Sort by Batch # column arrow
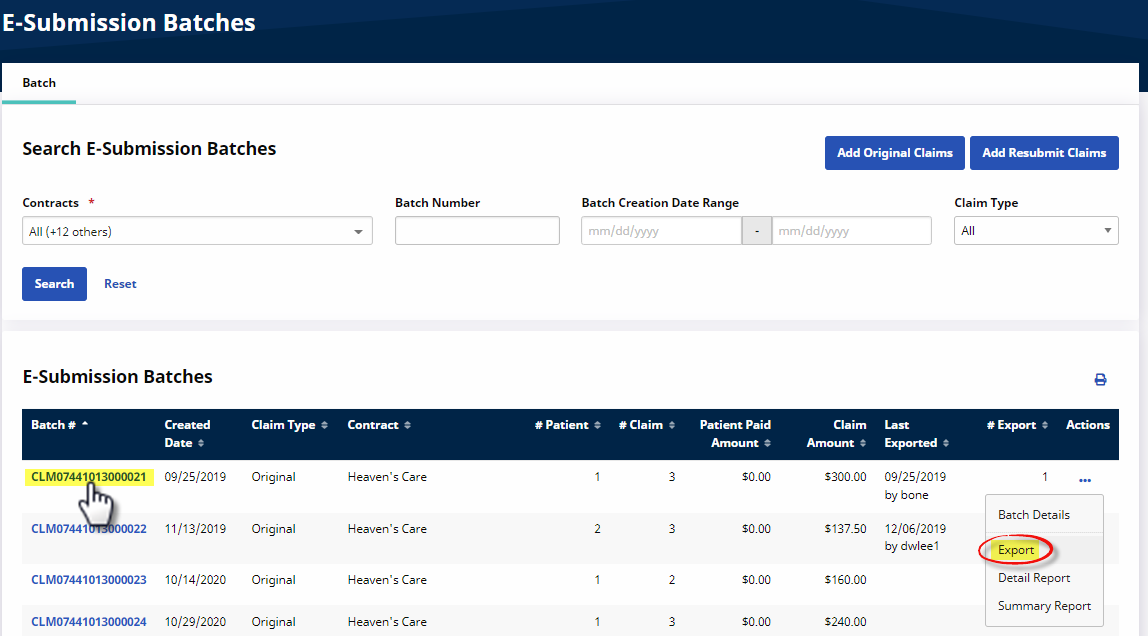Image resolution: width=1148 pixels, height=636 pixels. (x=85, y=425)
